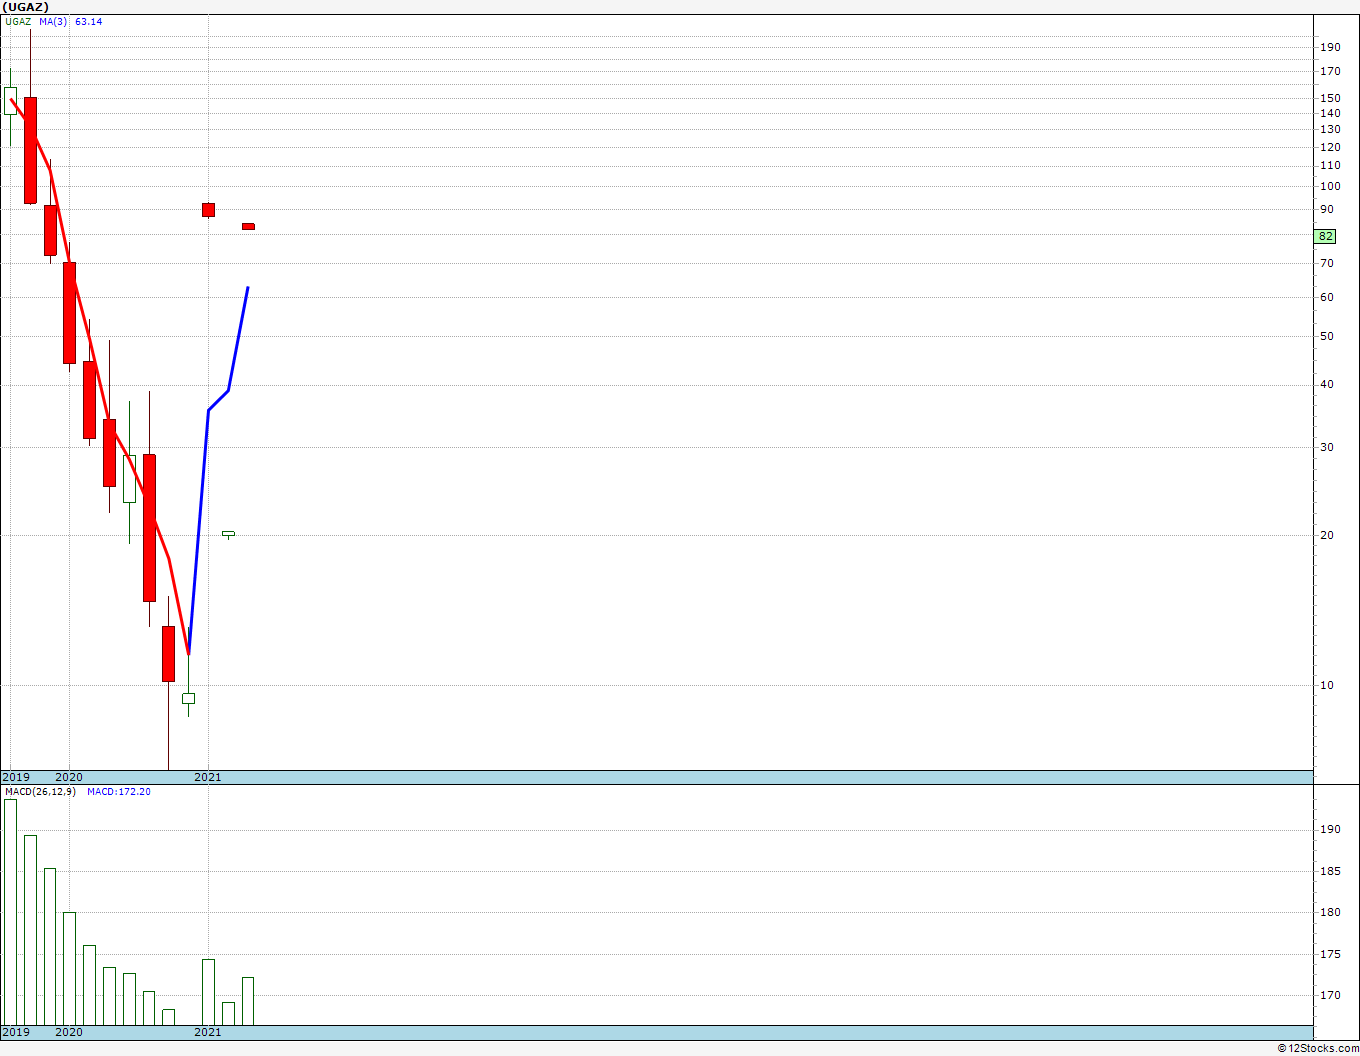Click the 70 price axis label

click(x=1327, y=263)
